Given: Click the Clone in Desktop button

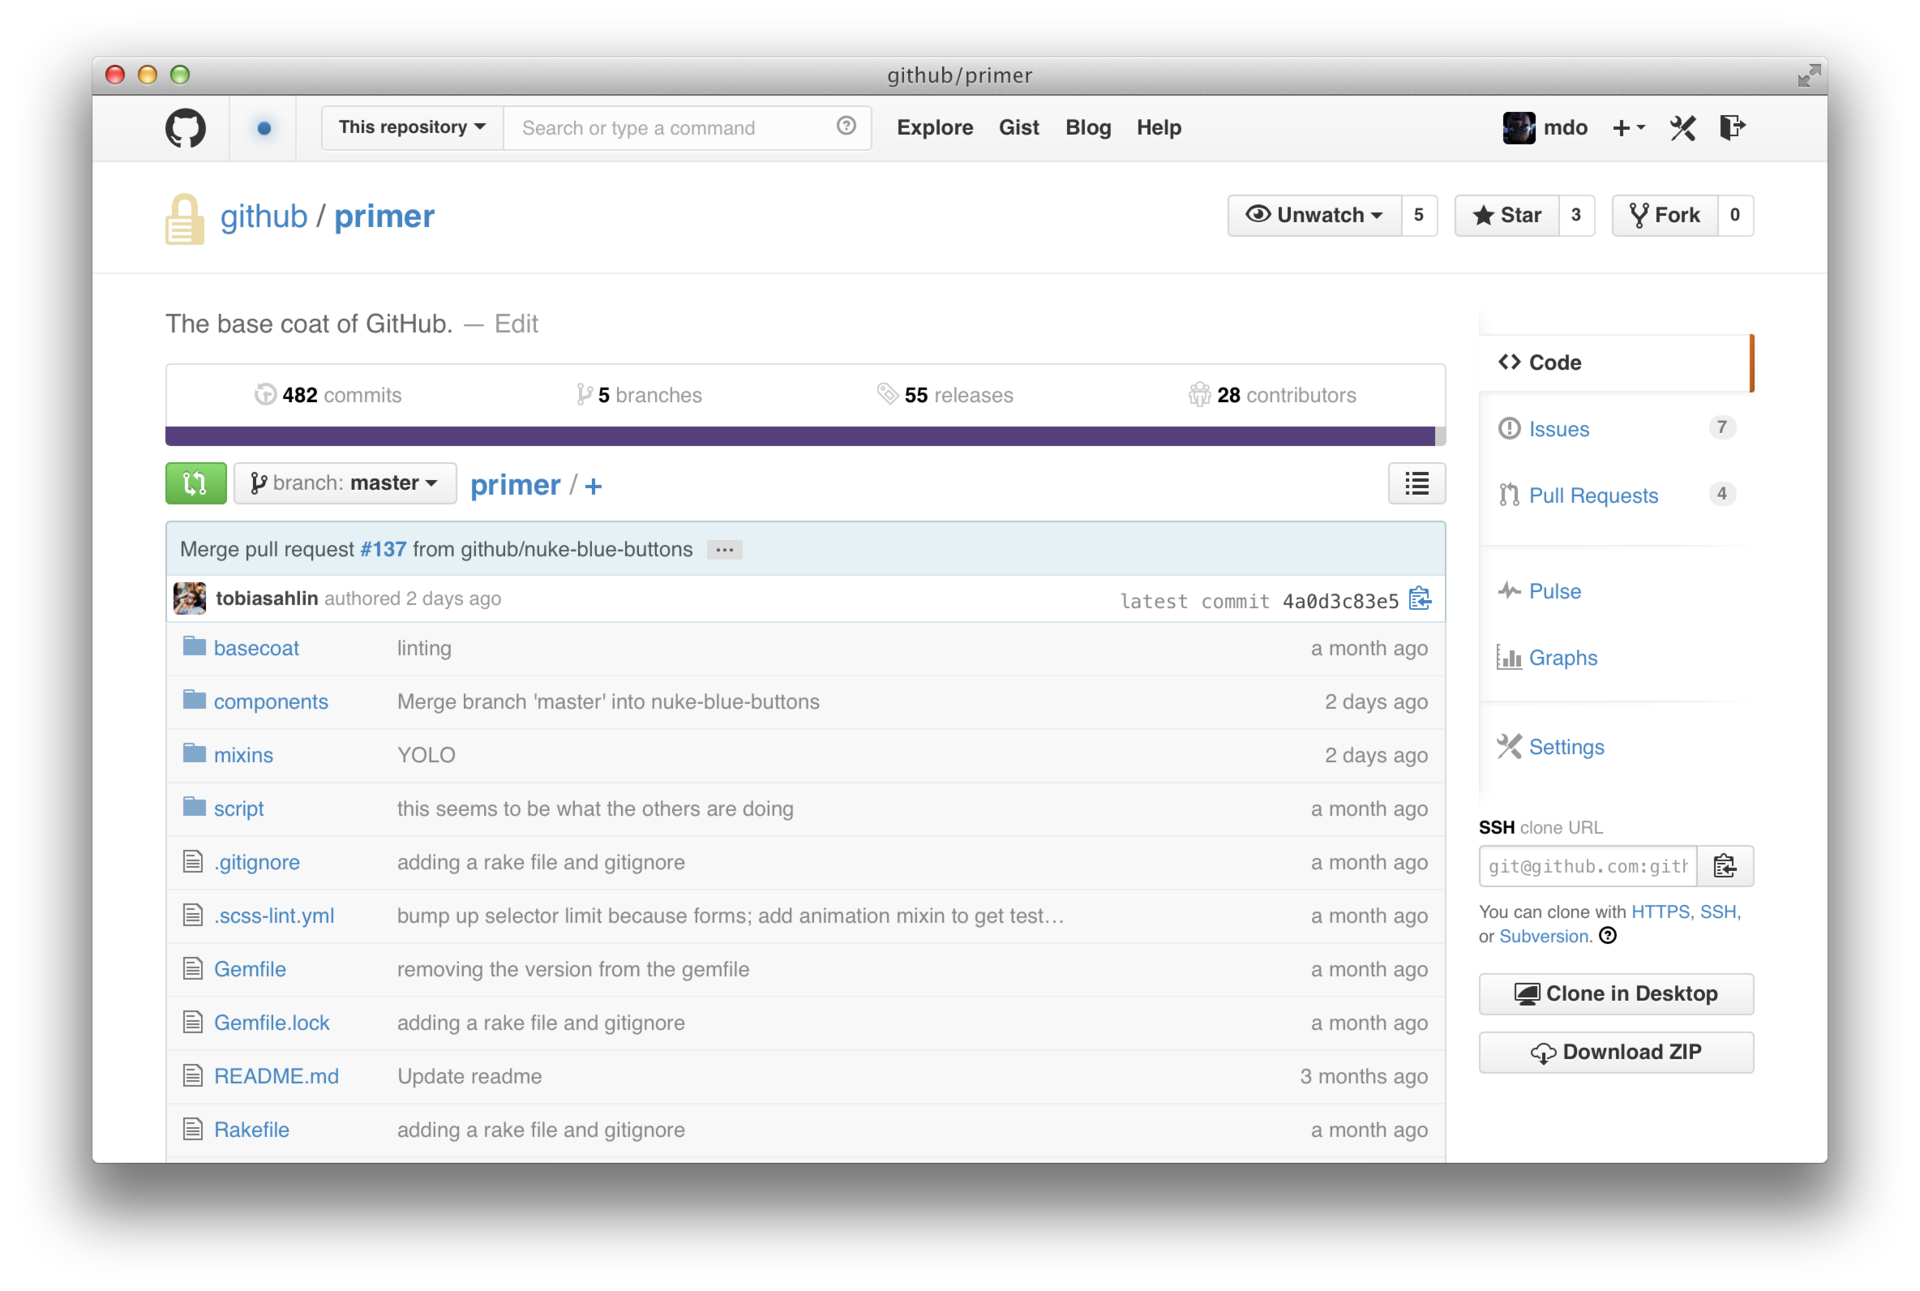Looking at the screenshot, I should (1615, 993).
